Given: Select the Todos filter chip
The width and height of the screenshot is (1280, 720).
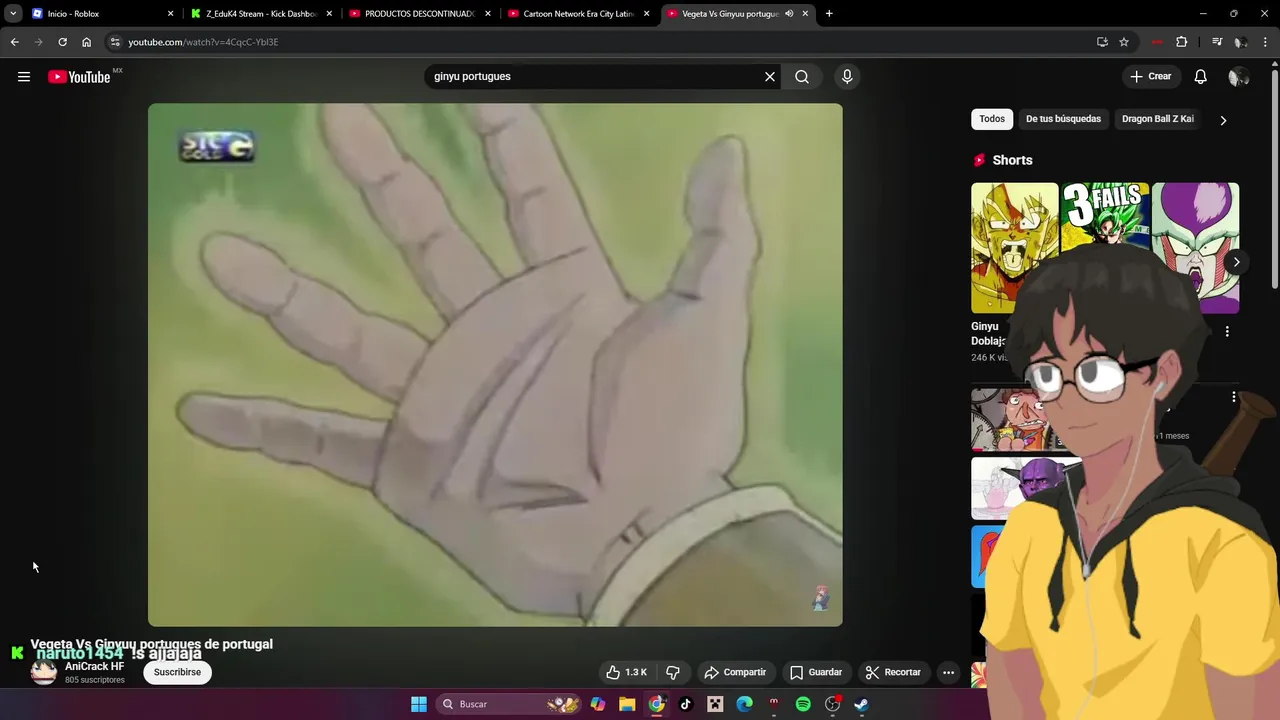Looking at the screenshot, I should click(992, 119).
